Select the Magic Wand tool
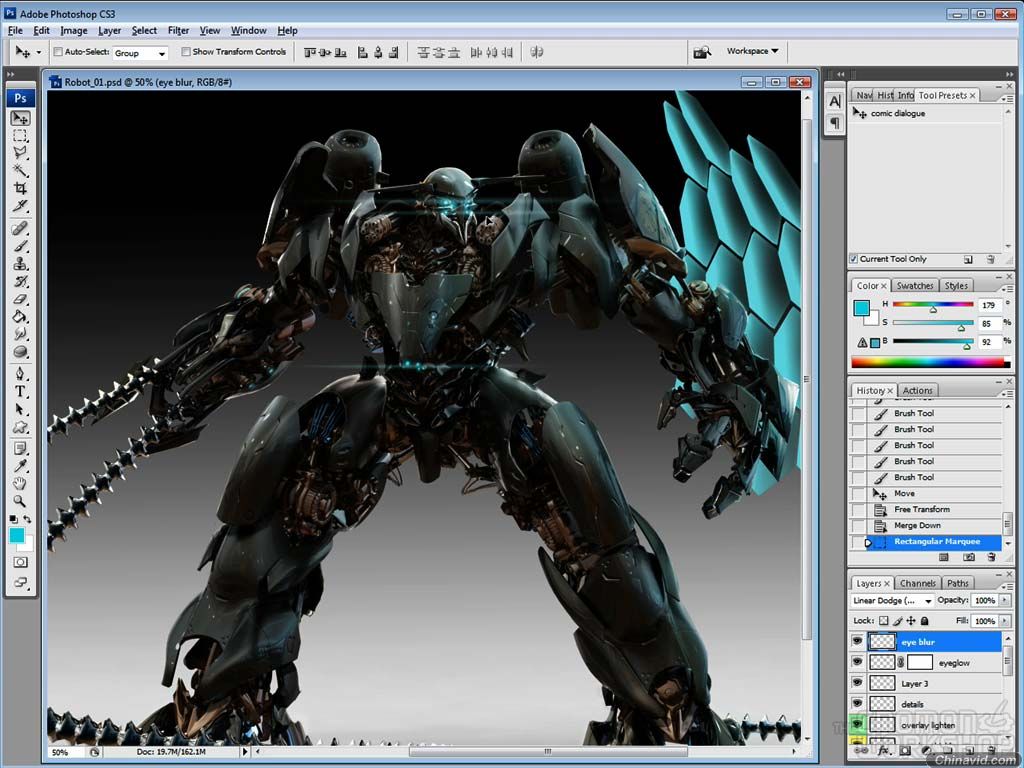This screenshot has width=1024, height=768. 20,170
